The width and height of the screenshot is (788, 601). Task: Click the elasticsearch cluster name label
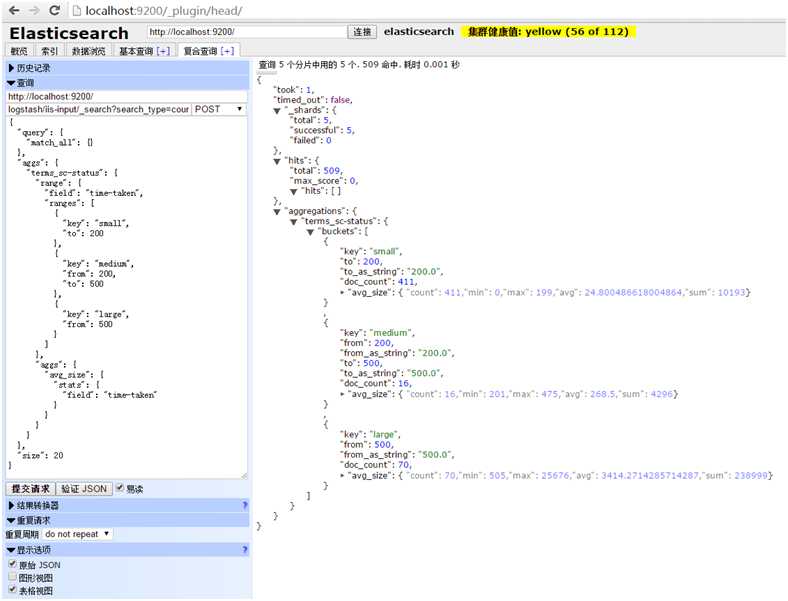419,32
